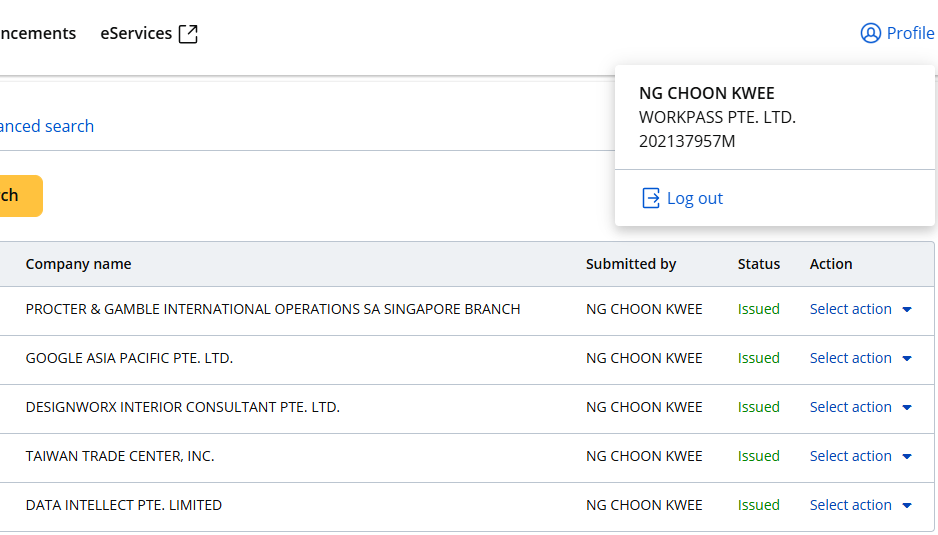The image size is (938, 535).
Task: Open the eServices menu item
Action: [136, 34]
